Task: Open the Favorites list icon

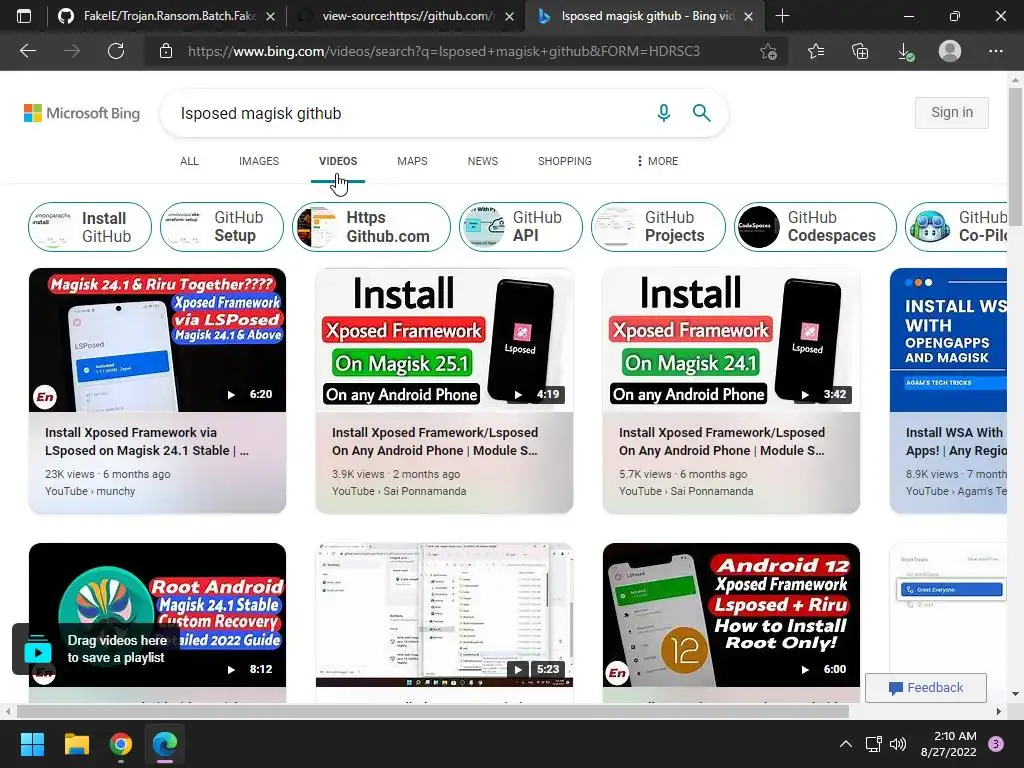Action: [816, 51]
